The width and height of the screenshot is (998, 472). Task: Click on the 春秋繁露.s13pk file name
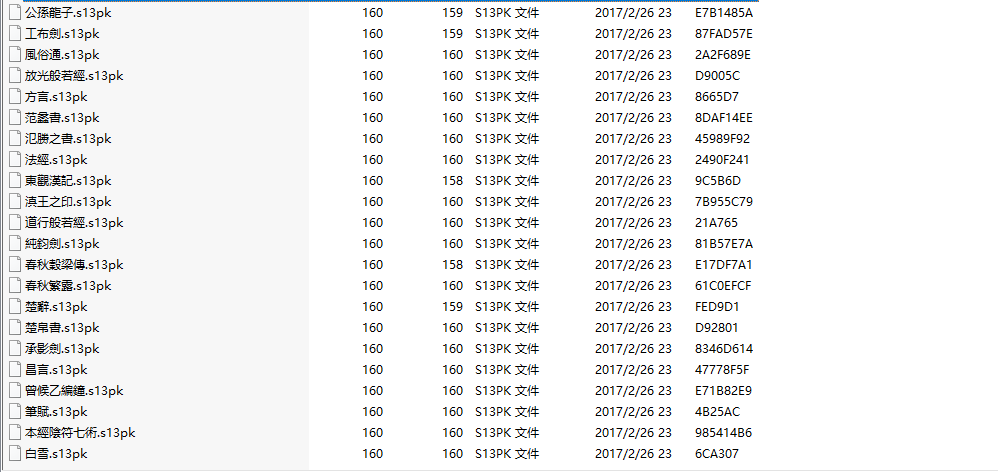tap(68, 286)
